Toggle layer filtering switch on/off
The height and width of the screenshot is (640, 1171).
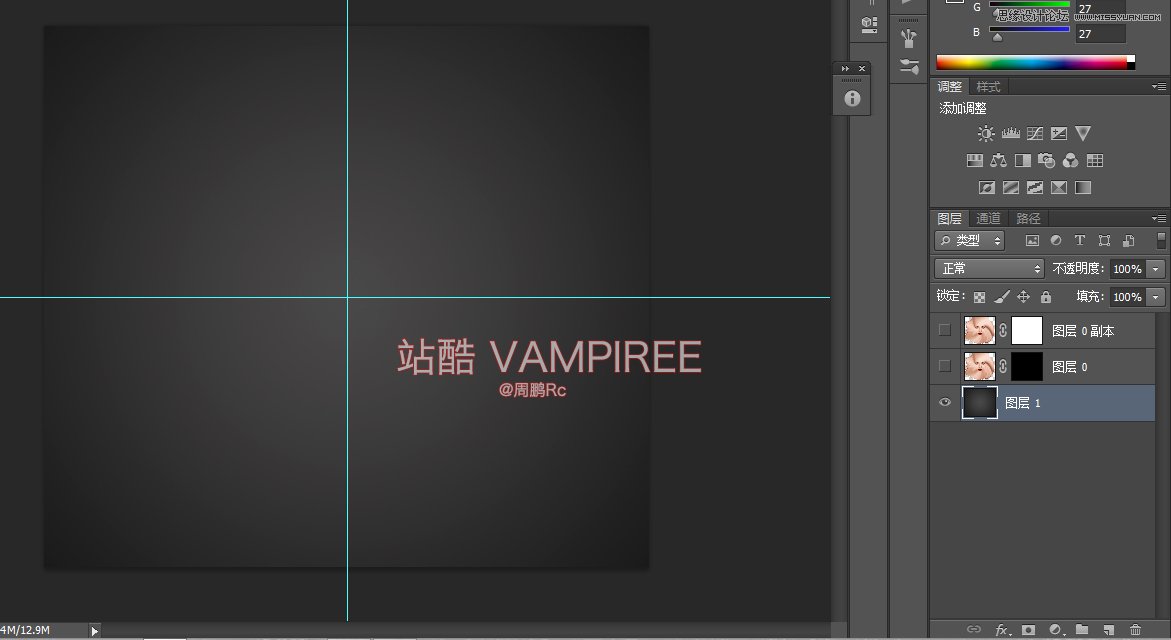point(1161,240)
